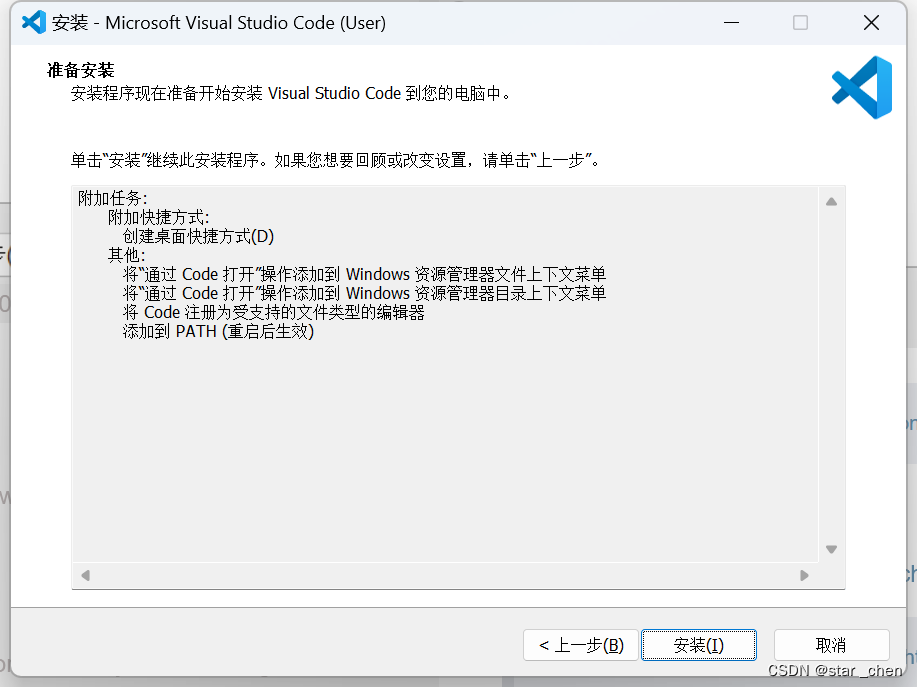Select the 创建桌面快捷方式(D) line

coord(198,236)
